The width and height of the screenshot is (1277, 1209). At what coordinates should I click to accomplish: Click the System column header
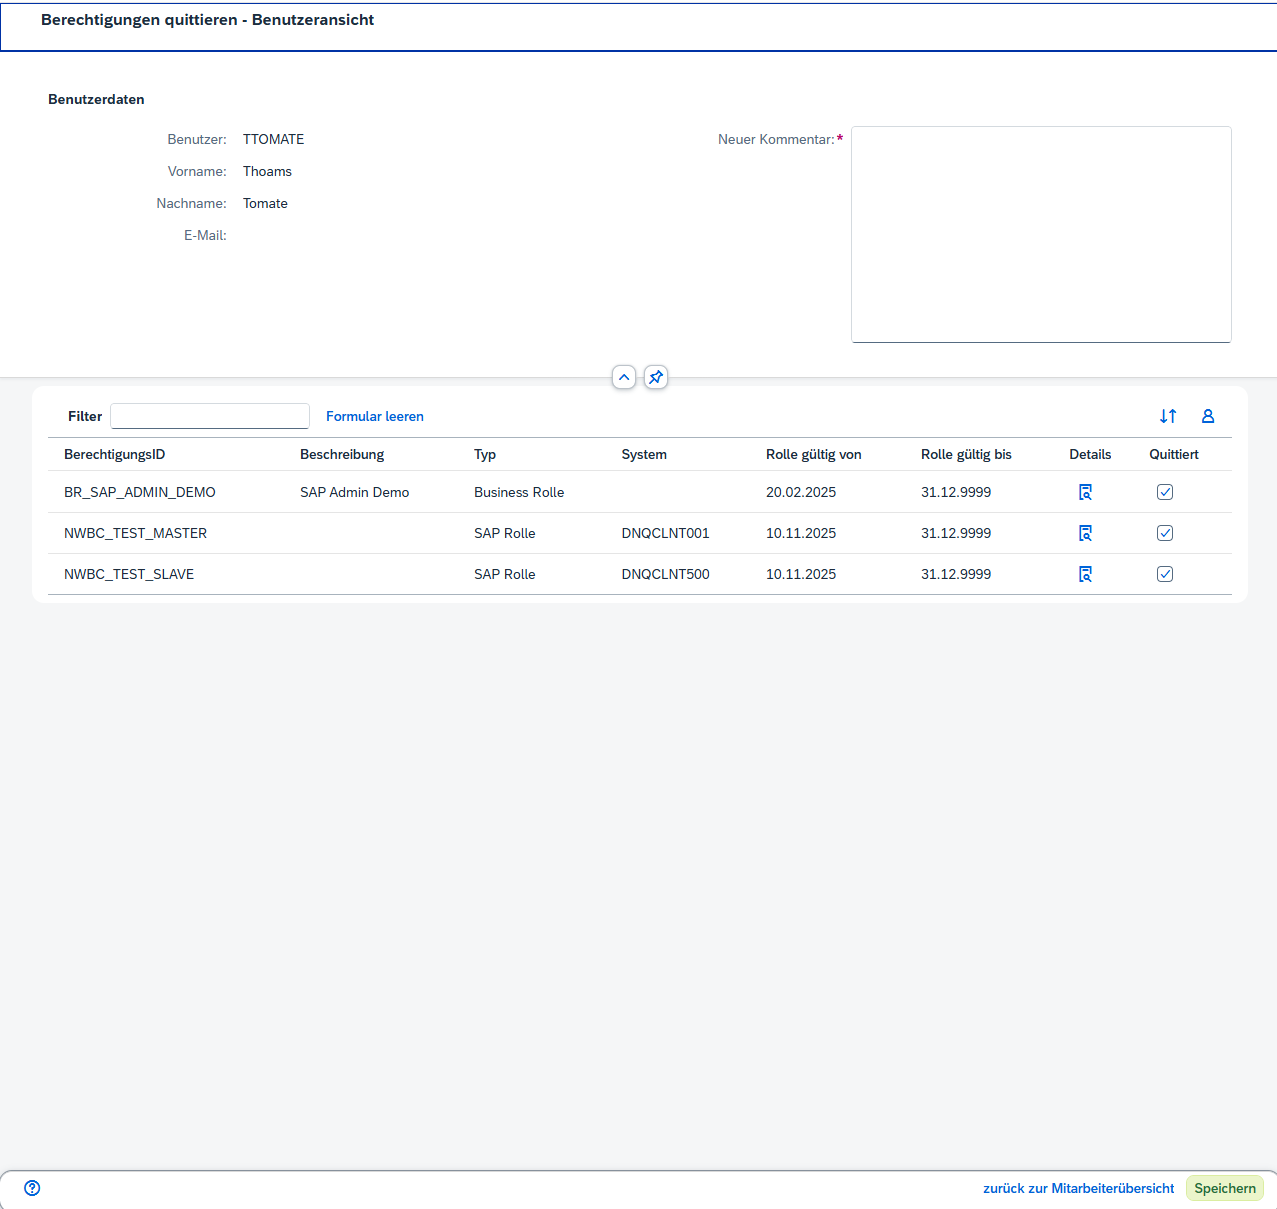click(x=644, y=454)
